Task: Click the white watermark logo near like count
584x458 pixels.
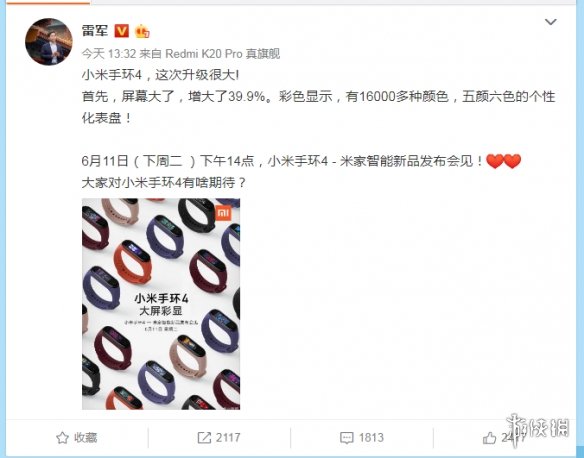Action: click(538, 429)
